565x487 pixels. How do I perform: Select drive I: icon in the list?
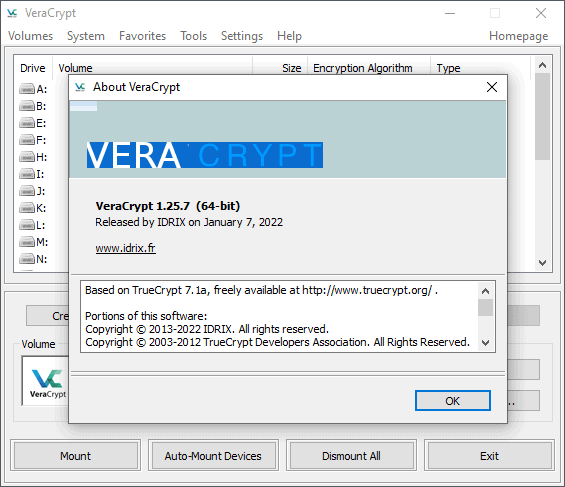point(27,174)
